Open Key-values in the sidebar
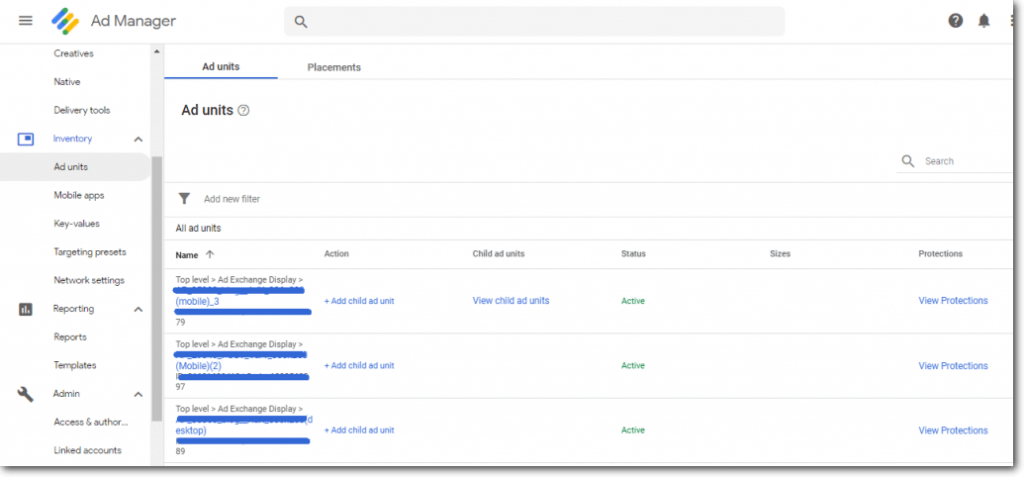The image size is (1024, 477). 76,224
